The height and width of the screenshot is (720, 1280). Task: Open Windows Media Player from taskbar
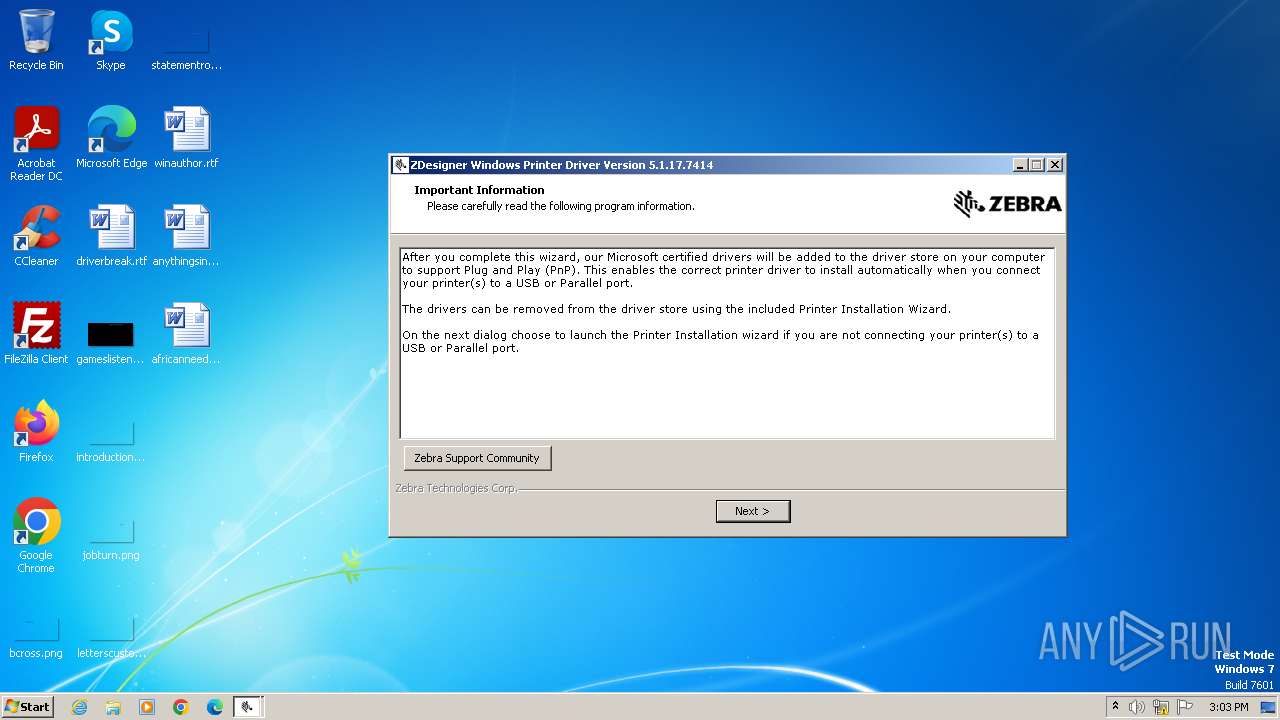(x=147, y=707)
